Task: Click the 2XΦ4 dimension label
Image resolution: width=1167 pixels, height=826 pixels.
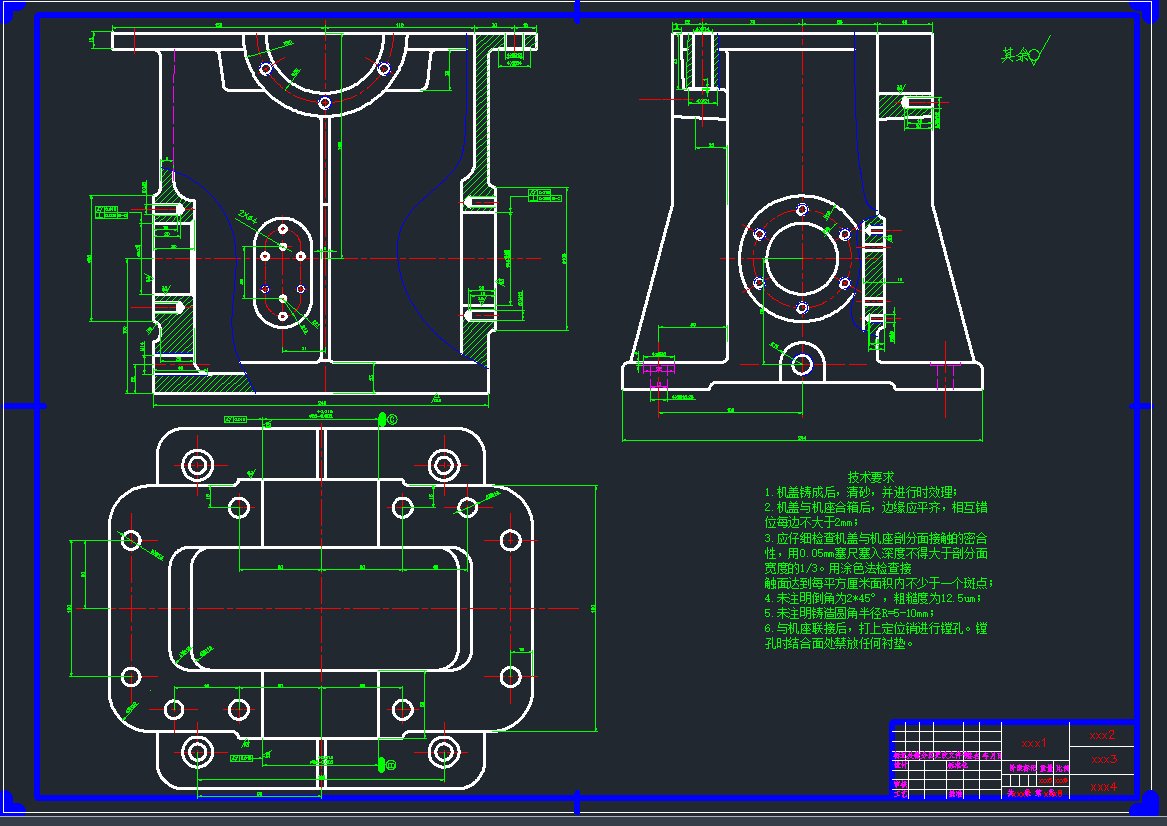Action: pos(246,216)
